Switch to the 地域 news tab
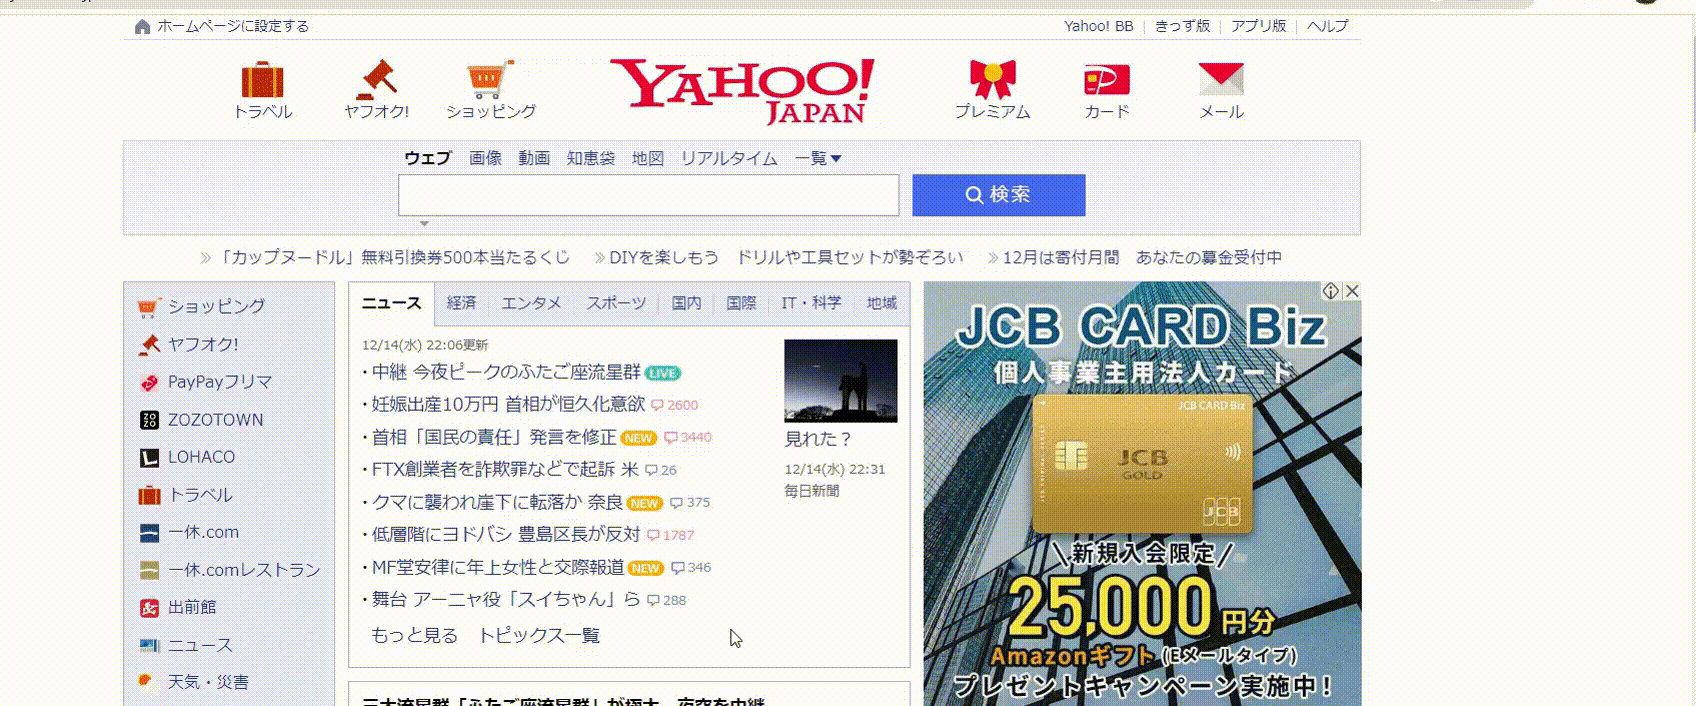The height and width of the screenshot is (706, 1696). point(881,303)
